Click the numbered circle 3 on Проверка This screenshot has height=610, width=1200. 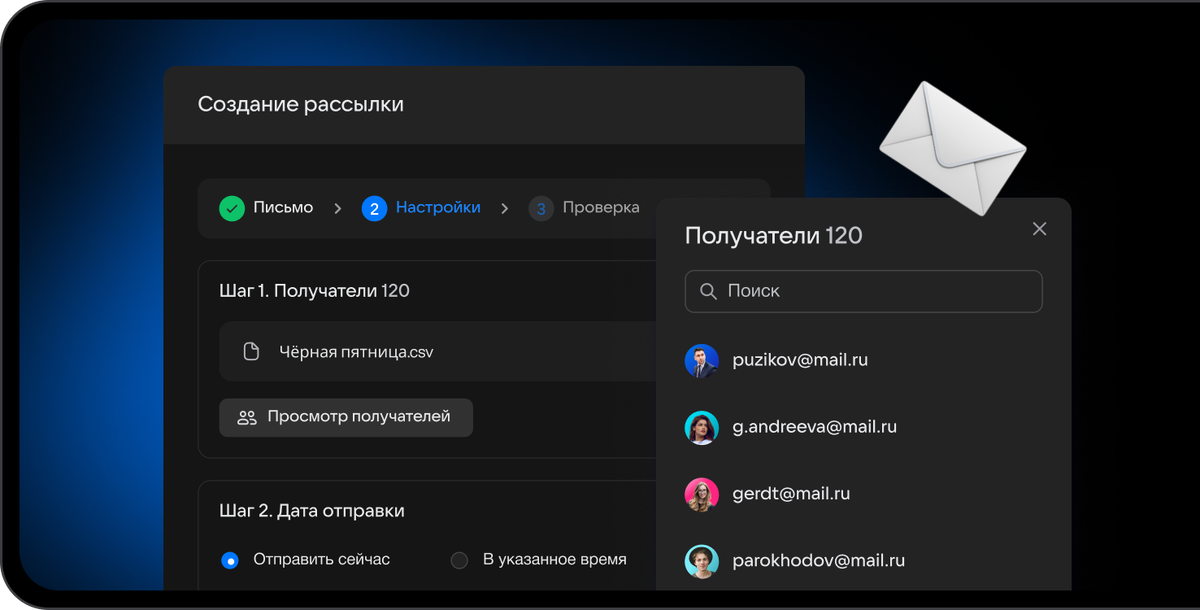pos(541,208)
